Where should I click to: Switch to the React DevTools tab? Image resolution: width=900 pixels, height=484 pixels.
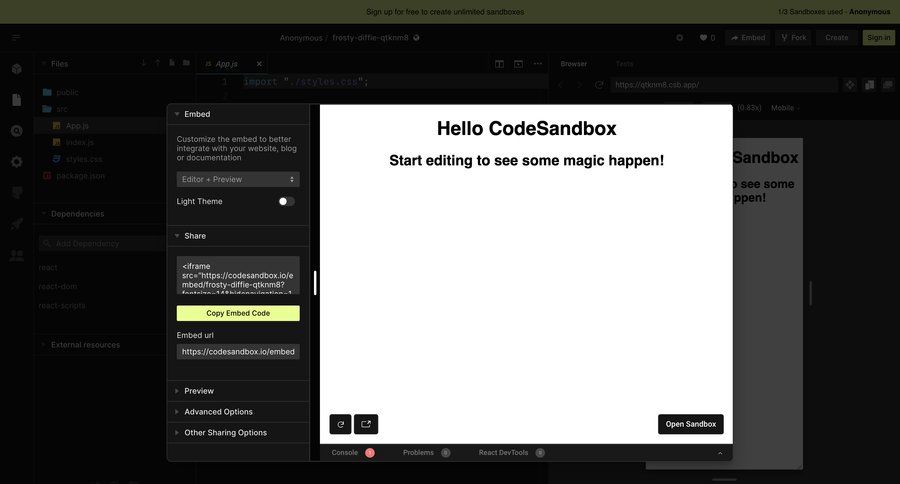click(511, 453)
